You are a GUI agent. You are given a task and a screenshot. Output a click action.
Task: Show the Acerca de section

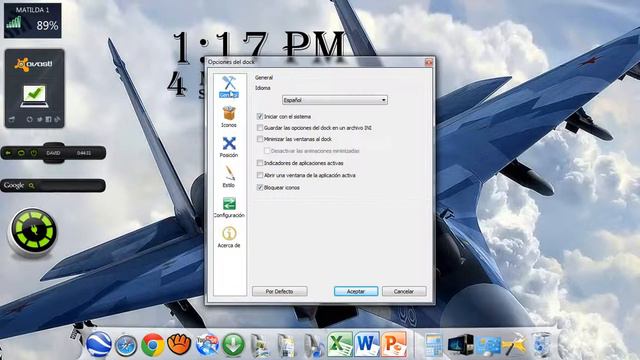pyautogui.click(x=229, y=237)
